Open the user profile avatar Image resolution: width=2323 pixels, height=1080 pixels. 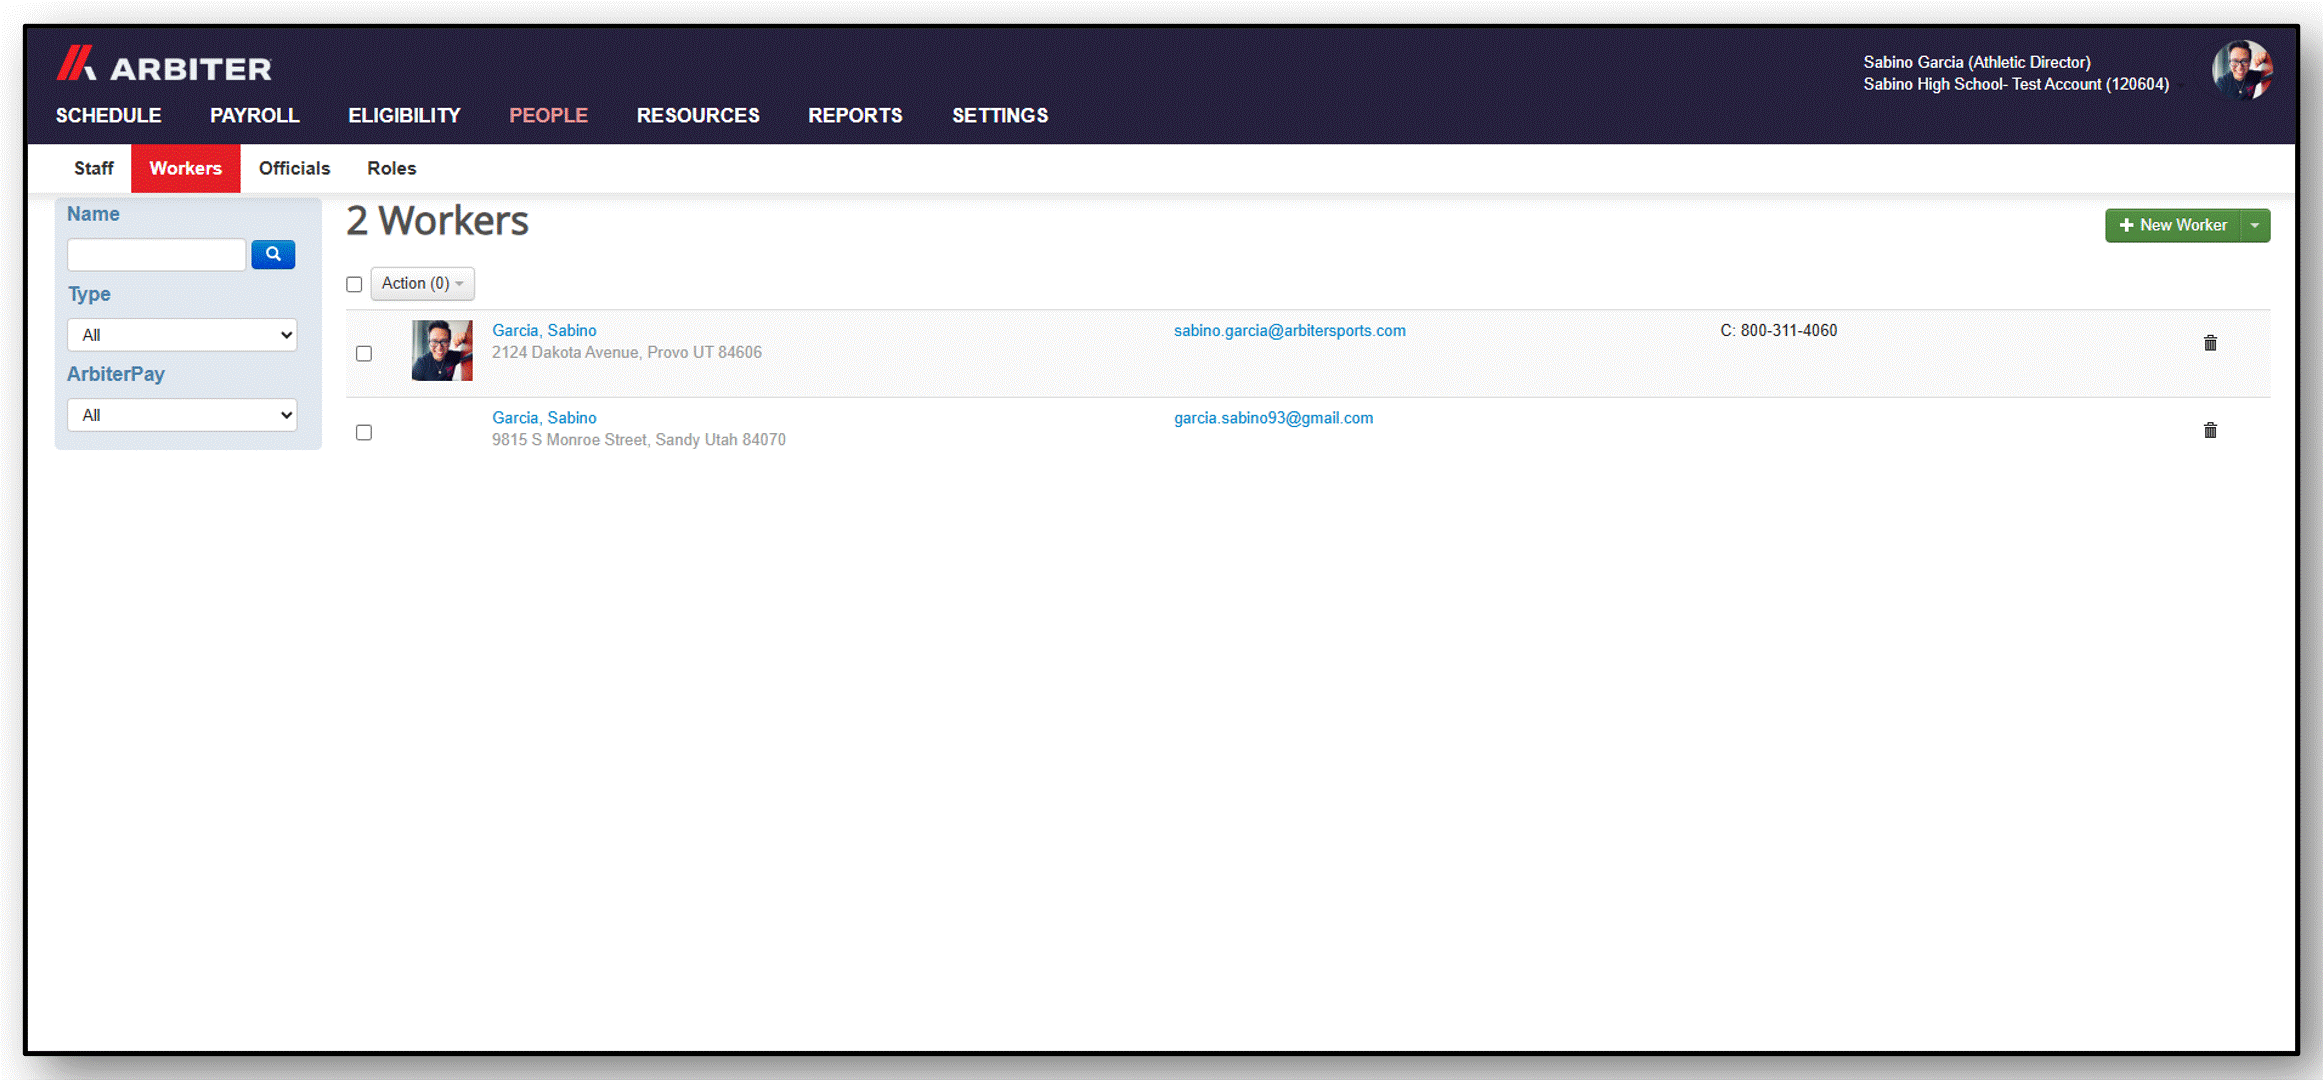click(x=2242, y=70)
